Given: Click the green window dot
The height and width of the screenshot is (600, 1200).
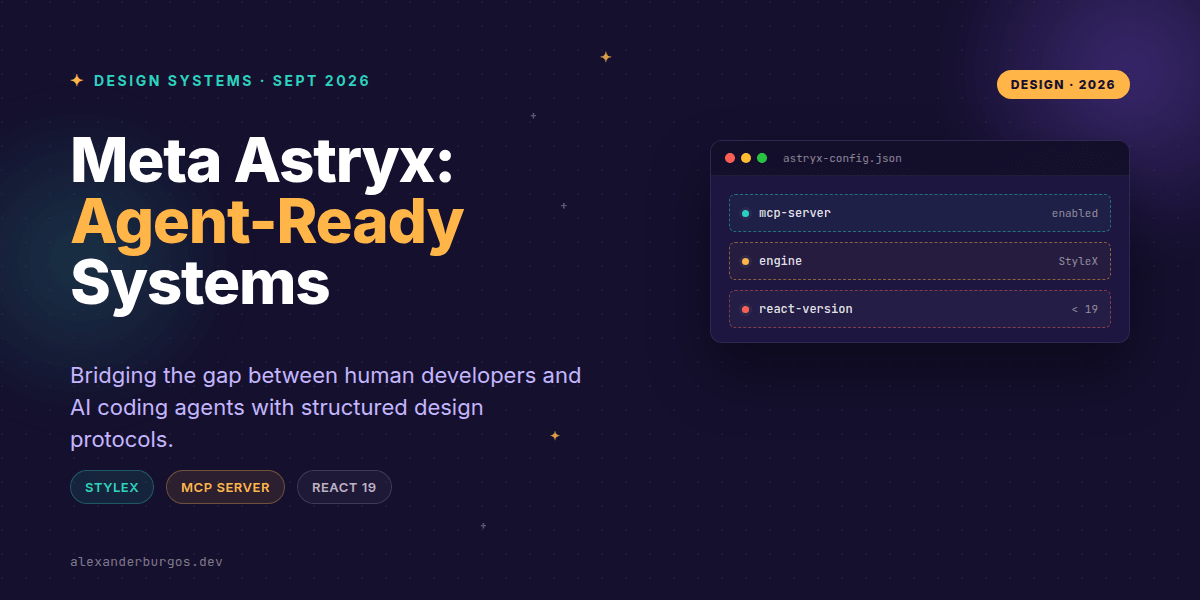Looking at the screenshot, I should (762, 158).
